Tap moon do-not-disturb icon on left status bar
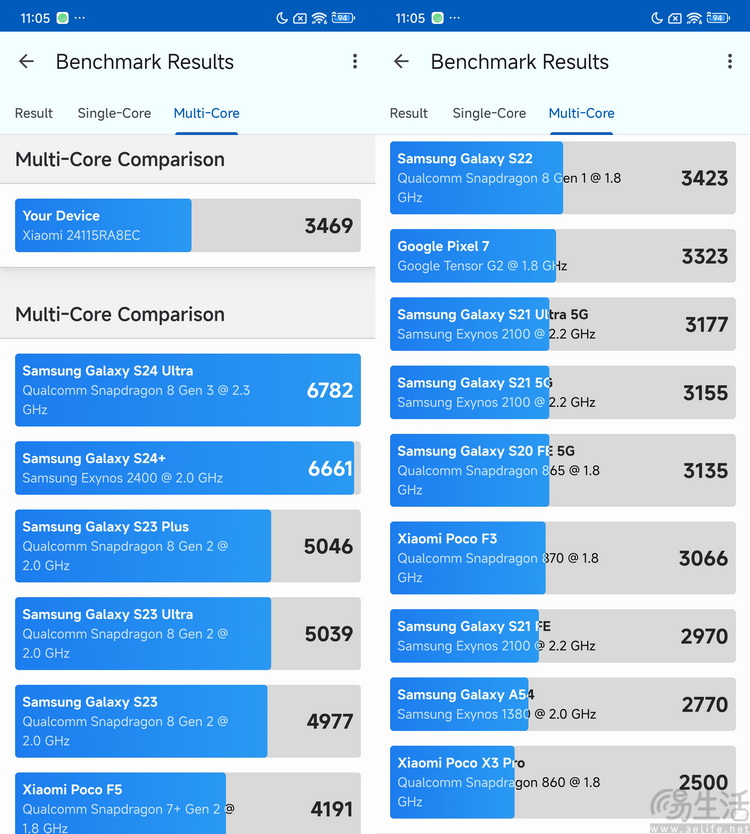 282,18
